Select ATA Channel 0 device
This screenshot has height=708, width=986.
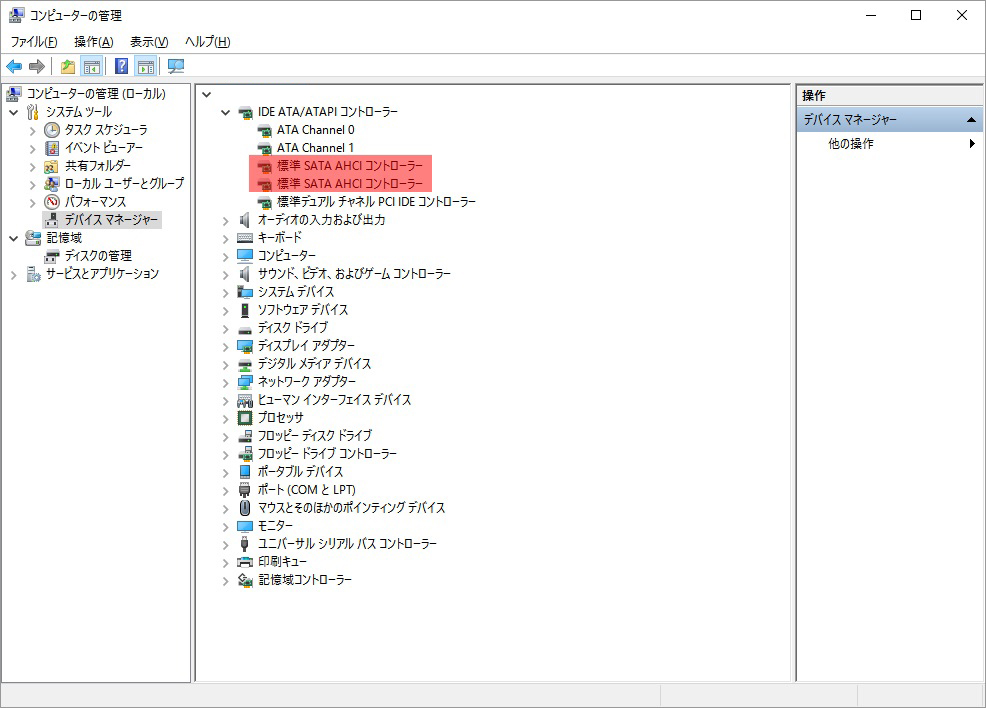click(316, 130)
